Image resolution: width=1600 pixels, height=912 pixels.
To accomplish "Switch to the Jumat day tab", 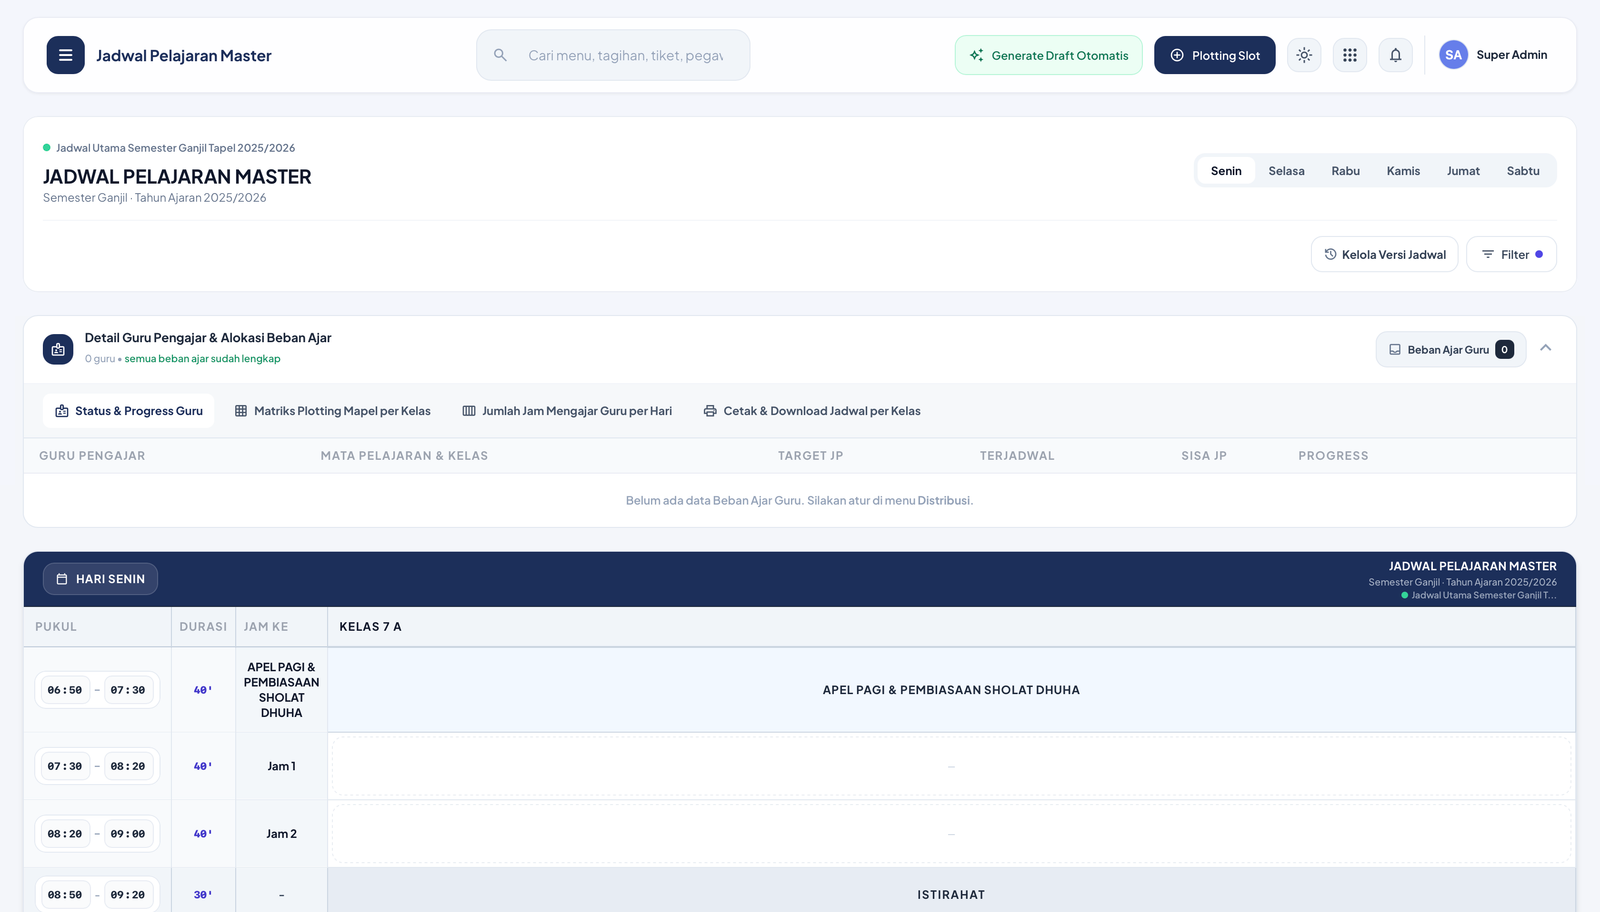I will click(x=1463, y=171).
